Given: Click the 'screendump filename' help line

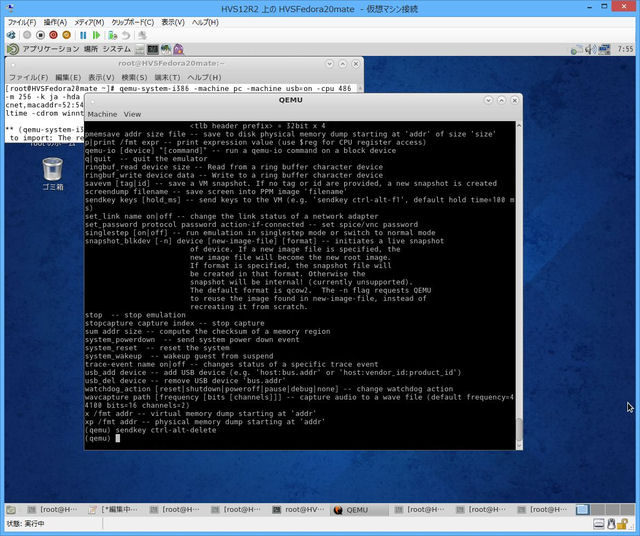Looking at the screenshot, I should point(216,191).
